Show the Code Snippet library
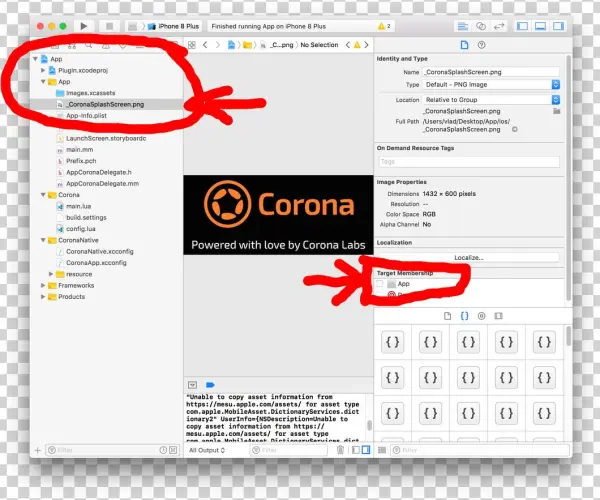The height and width of the screenshot is (500, 600). tap(464, 316)
